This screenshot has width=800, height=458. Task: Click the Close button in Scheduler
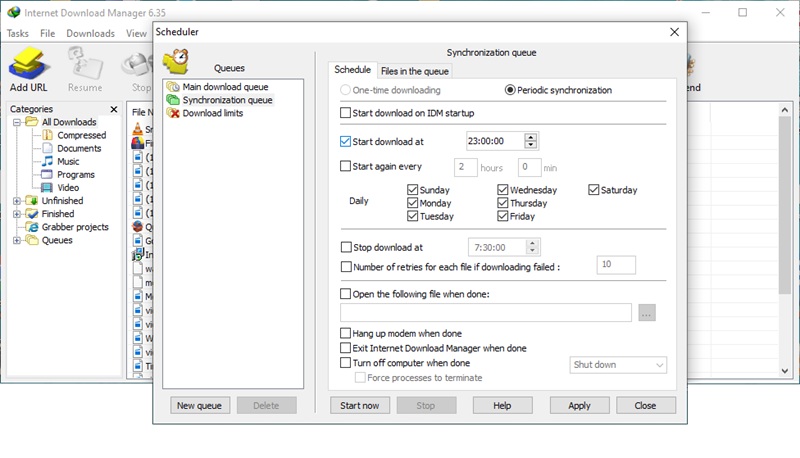point(645,405)
